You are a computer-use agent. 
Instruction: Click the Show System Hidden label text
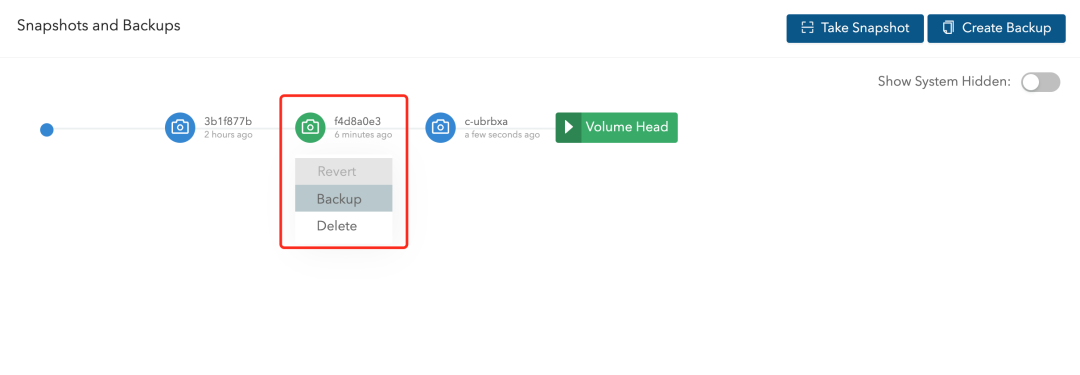tap(944, 82)
